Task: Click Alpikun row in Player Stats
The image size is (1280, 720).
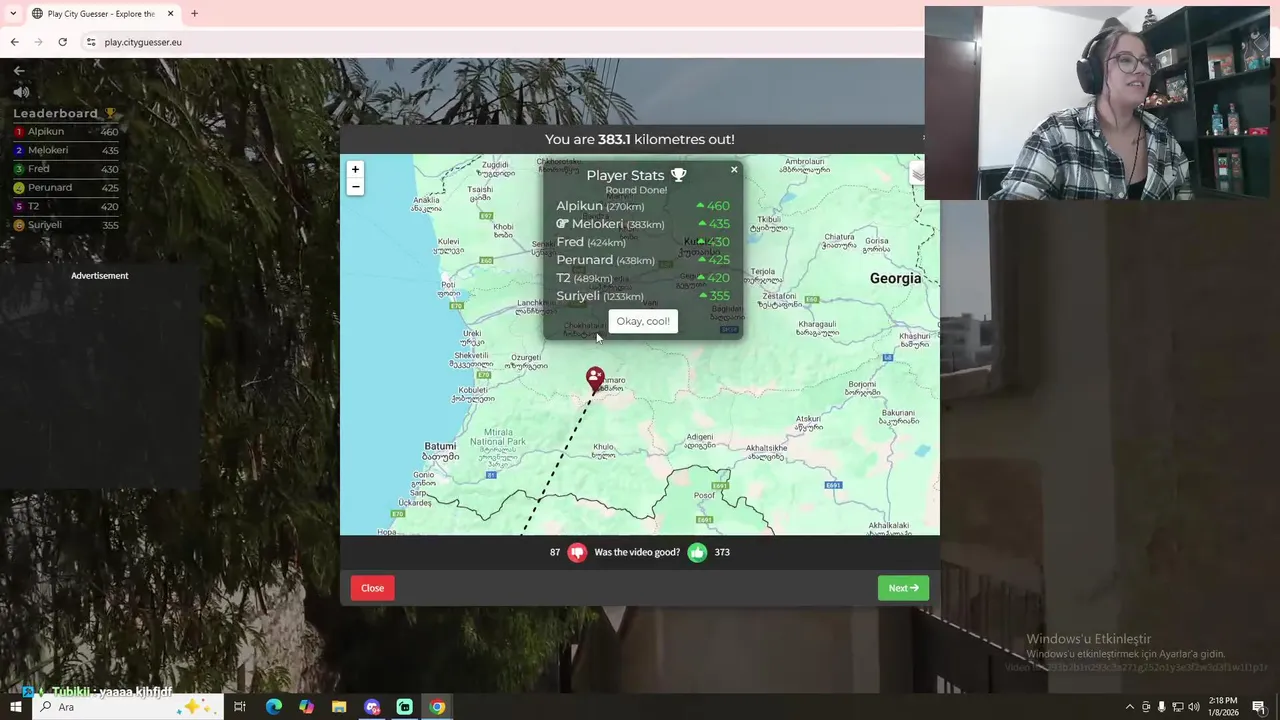Action: click(x=643, y=206)
